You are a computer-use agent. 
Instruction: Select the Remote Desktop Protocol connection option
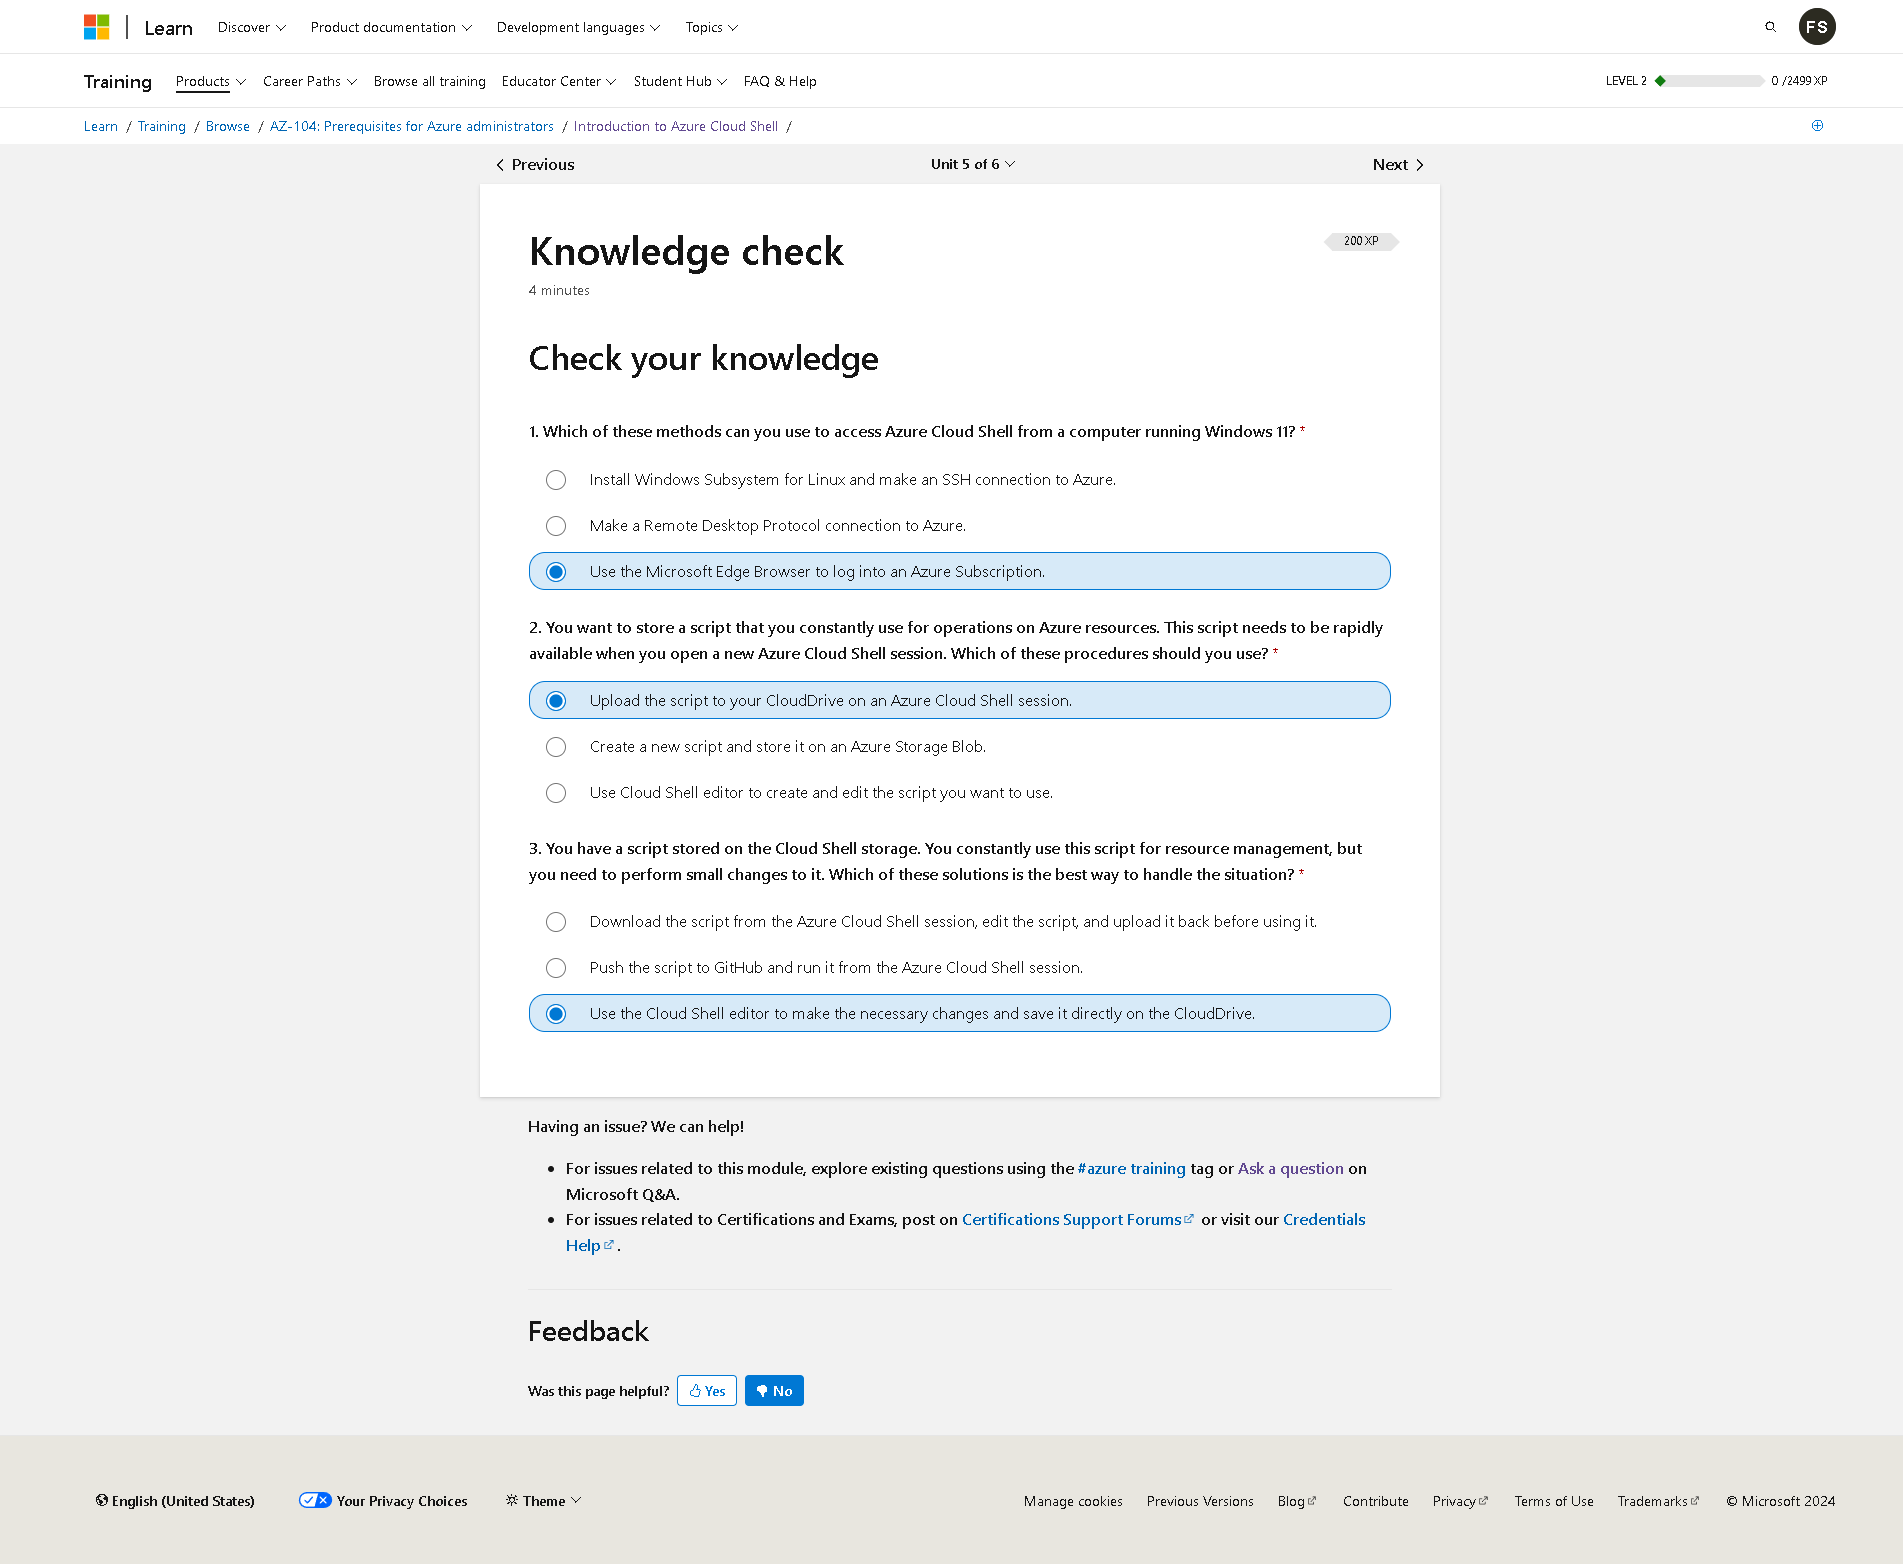pos(556,526)
